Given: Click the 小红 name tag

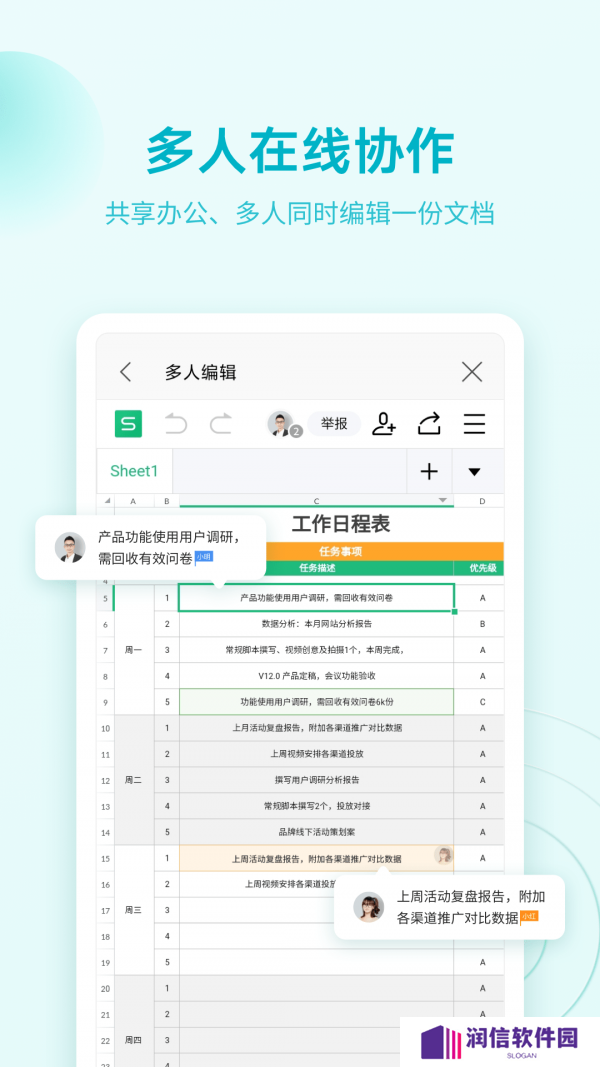Looking at the screenshot, I should tap(529, 917).
